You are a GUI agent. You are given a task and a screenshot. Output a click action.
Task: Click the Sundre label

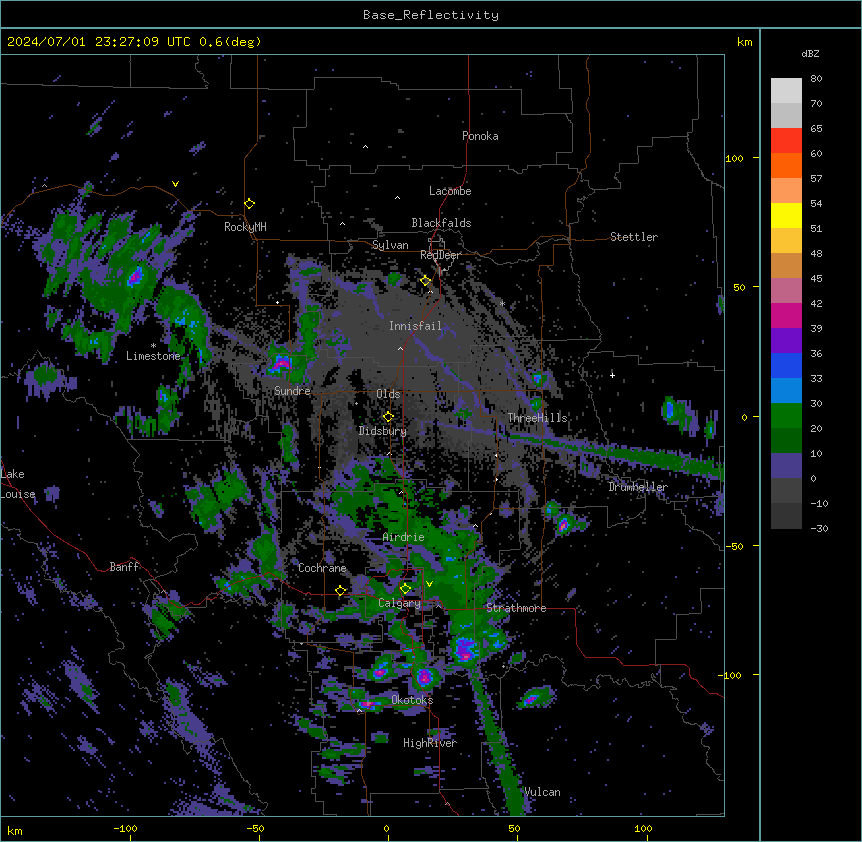pyautogui.click(x=292, y=391)
